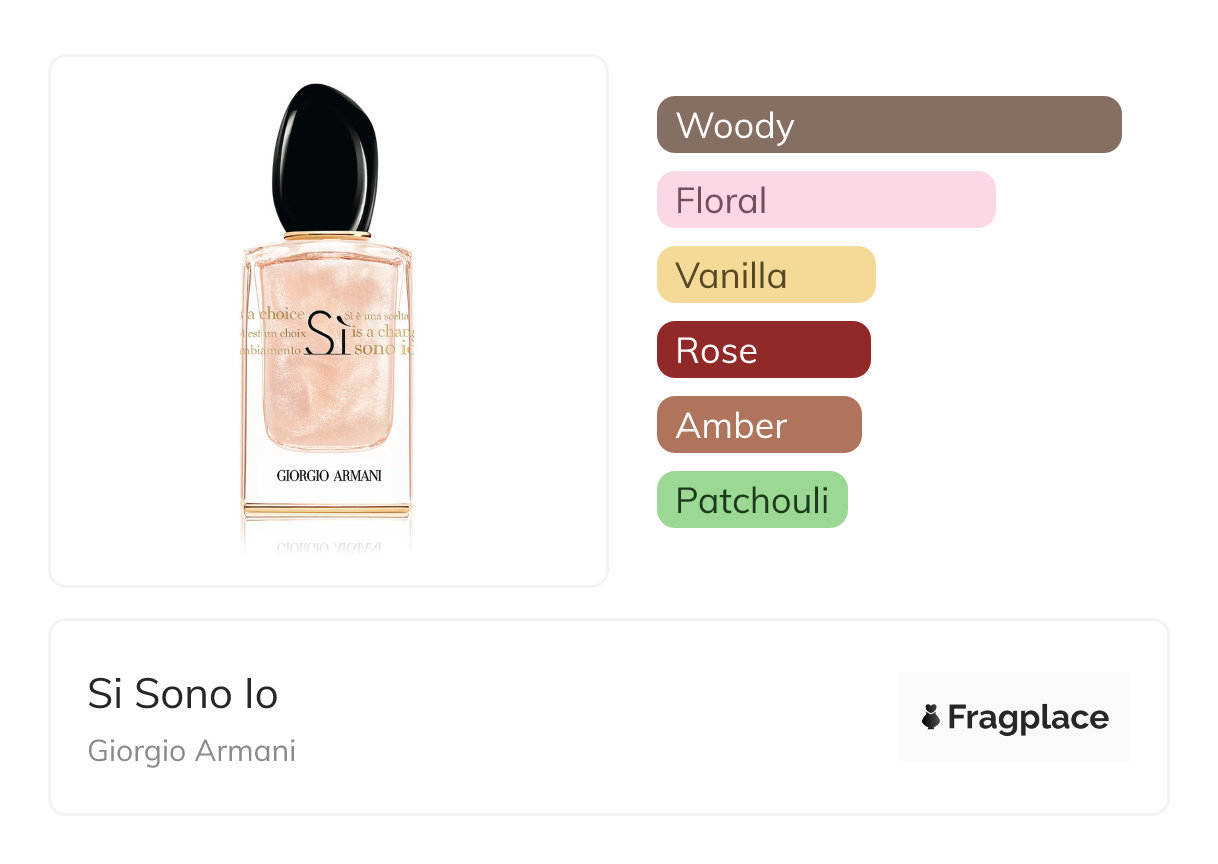This screenshot has width=1218, height=864.
Task: Click the Fragplace wordmark text
Action: (1027, 717)
